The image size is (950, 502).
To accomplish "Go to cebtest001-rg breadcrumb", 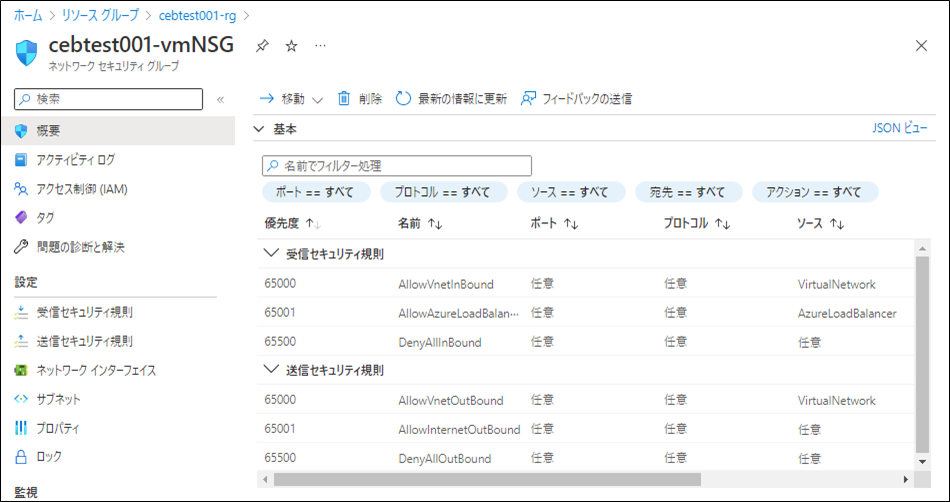I will [x=198, y=15].
